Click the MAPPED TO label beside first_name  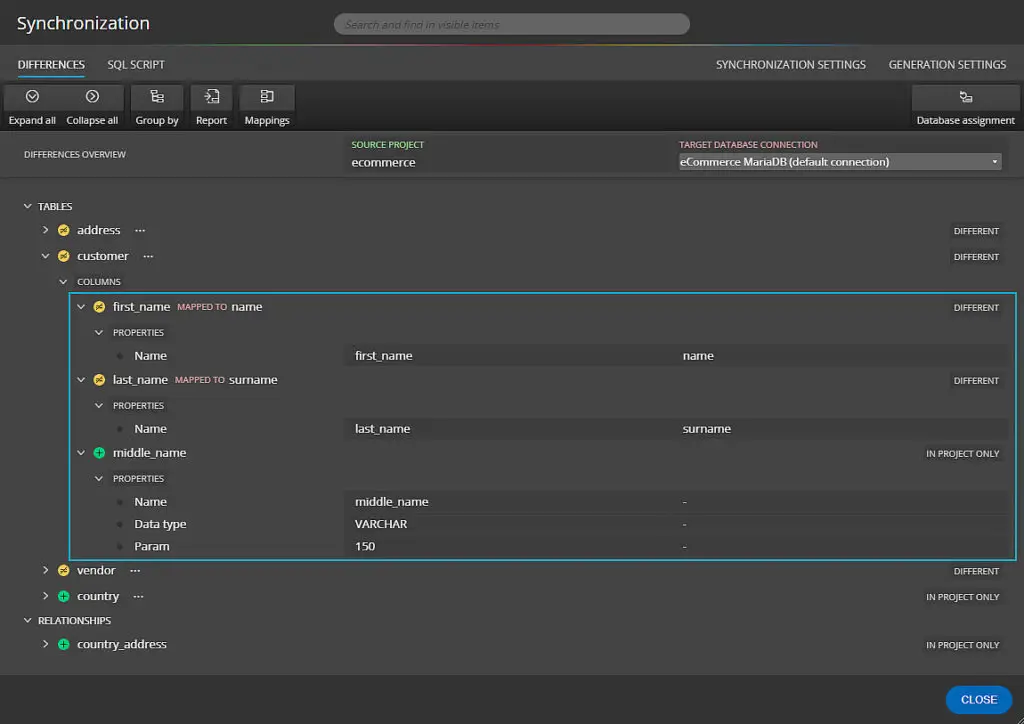point(202,307)
